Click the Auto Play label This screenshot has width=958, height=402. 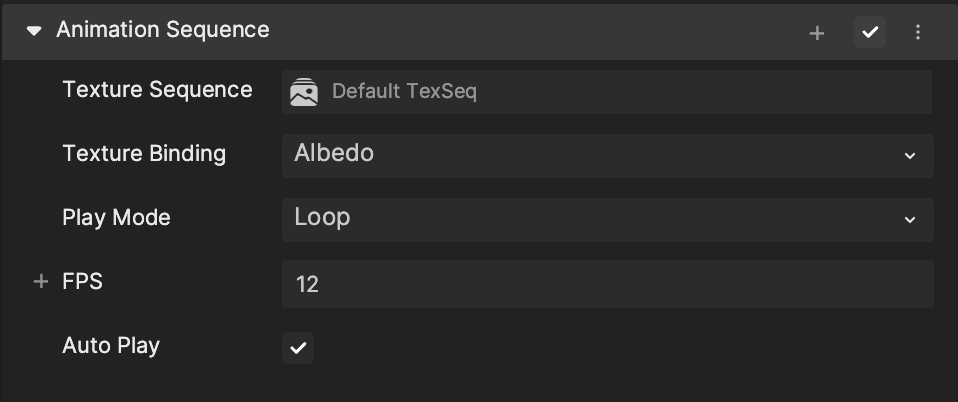point(111,346)
